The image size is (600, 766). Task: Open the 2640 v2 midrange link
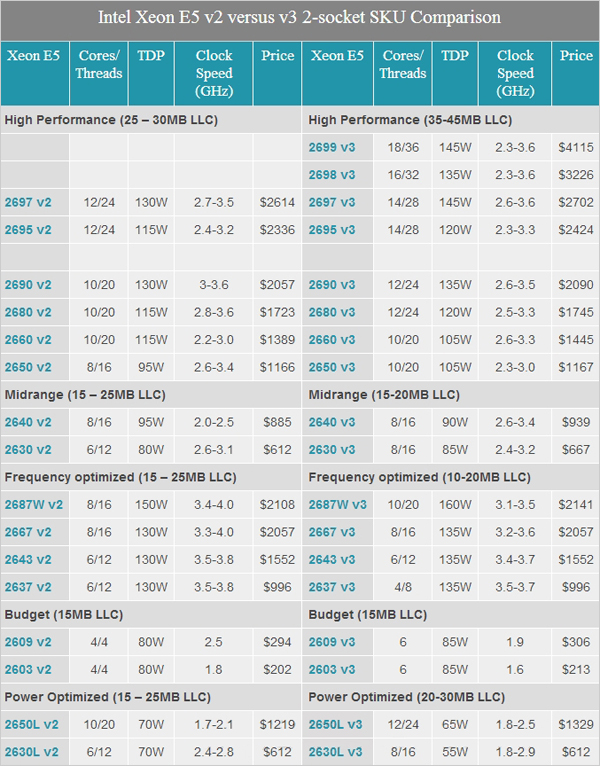pyautogui.click(x=28, y=422)
